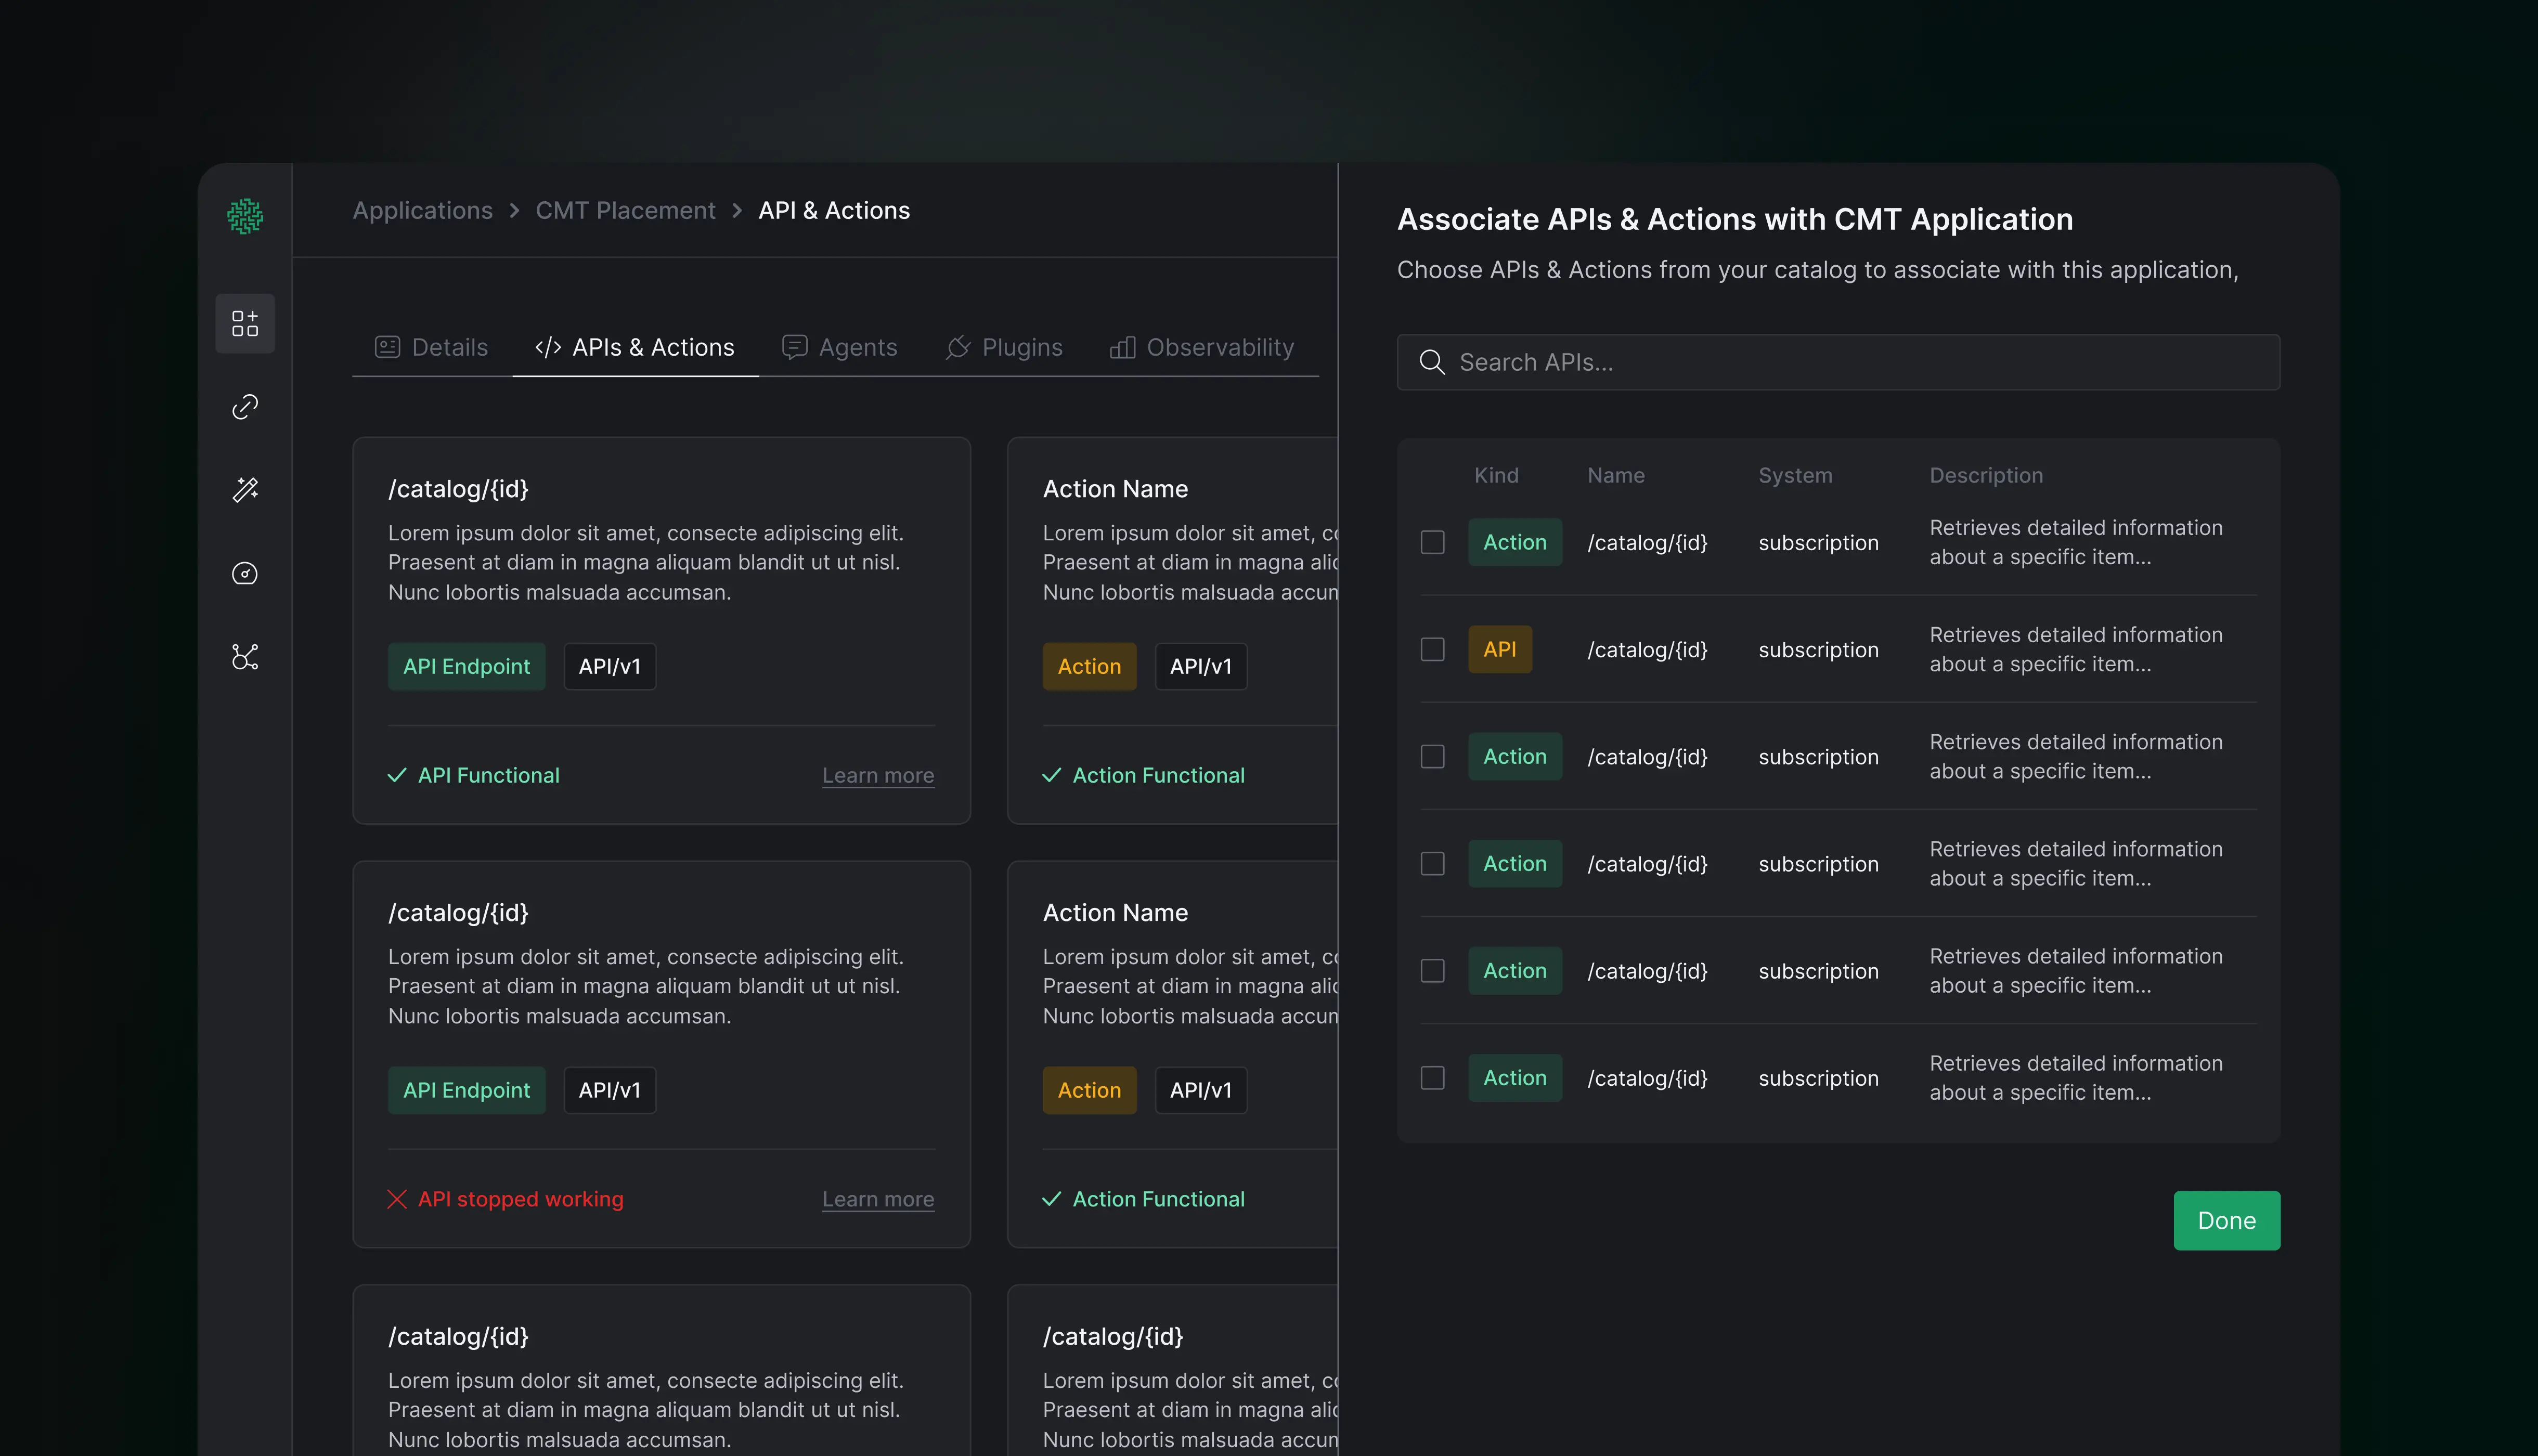The width and height of the screenshot is (2538, 1456).
Task: Click the orange API badge in the table
Action: (x=1500, y=649)
